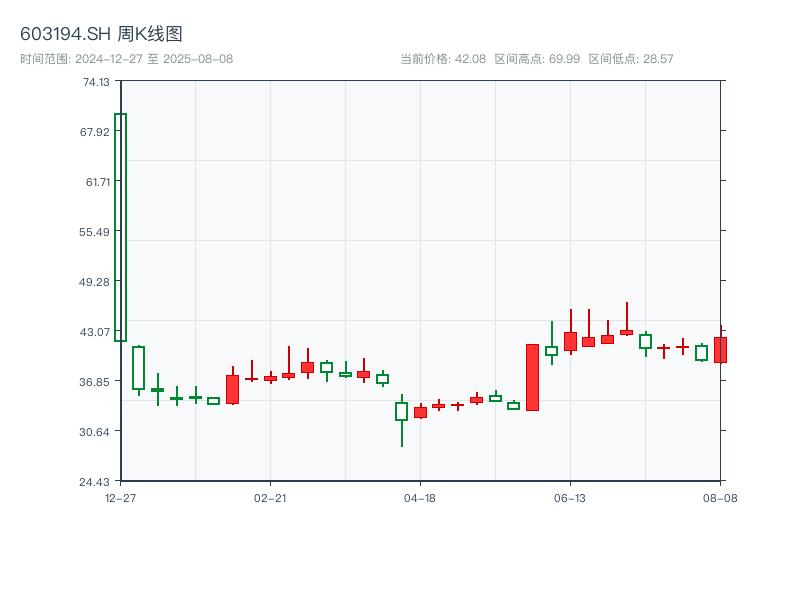Click the 12-27 date on the x-axis
Viewport: 800px width, 600px height.
(120, 497)
